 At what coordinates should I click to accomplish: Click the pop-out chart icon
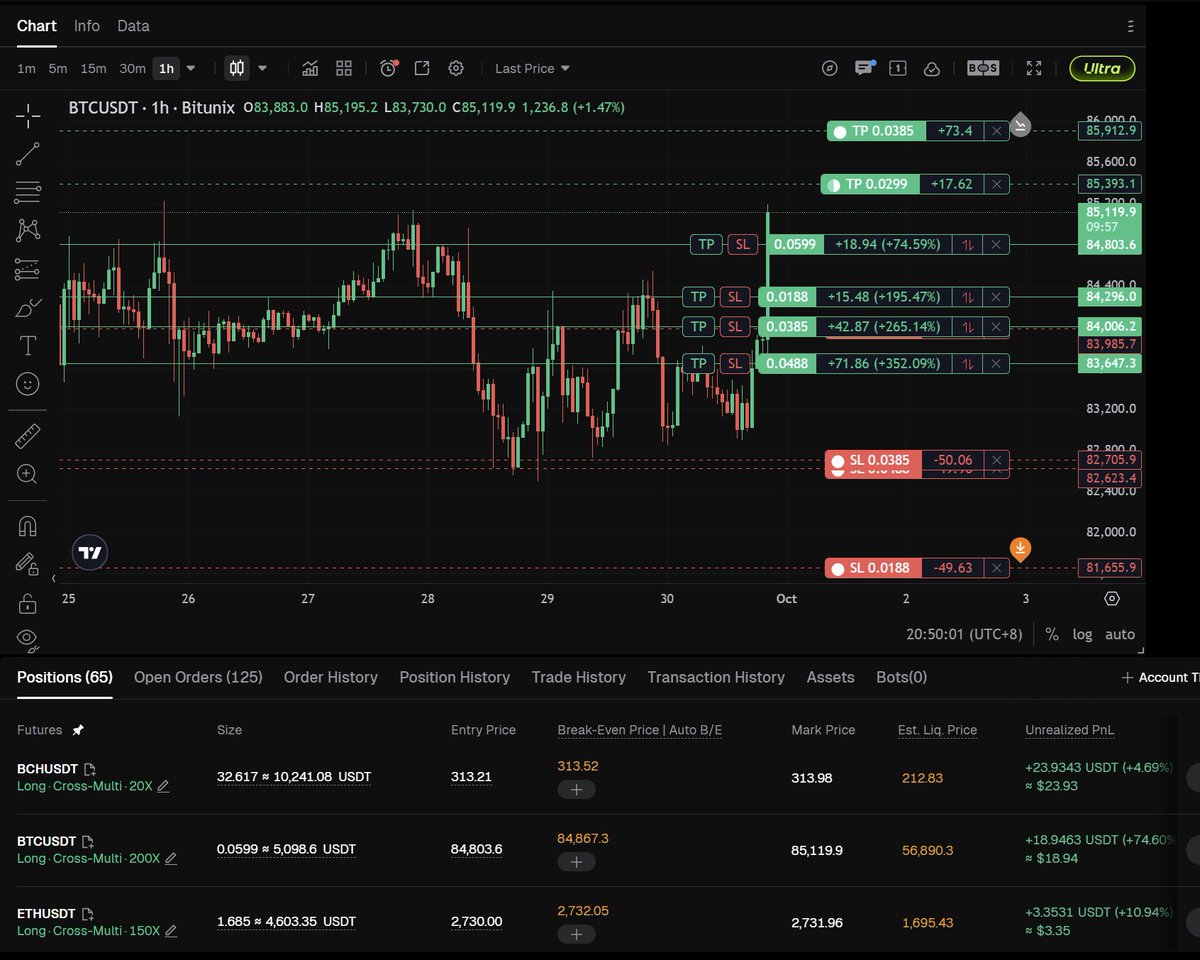point(422,68)
